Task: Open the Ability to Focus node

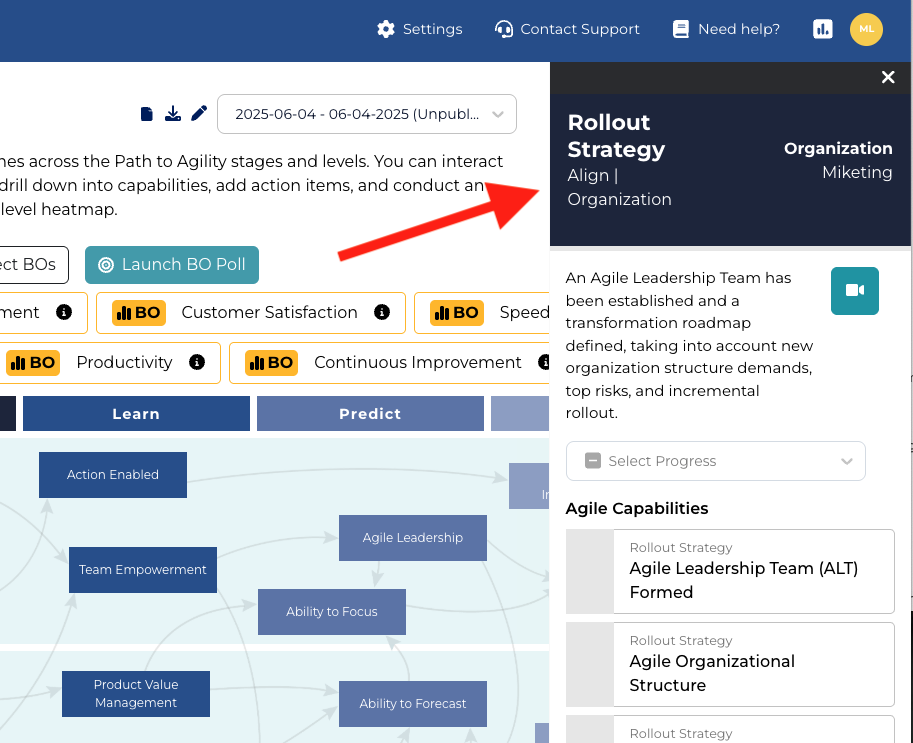Action: click(332, 612)
